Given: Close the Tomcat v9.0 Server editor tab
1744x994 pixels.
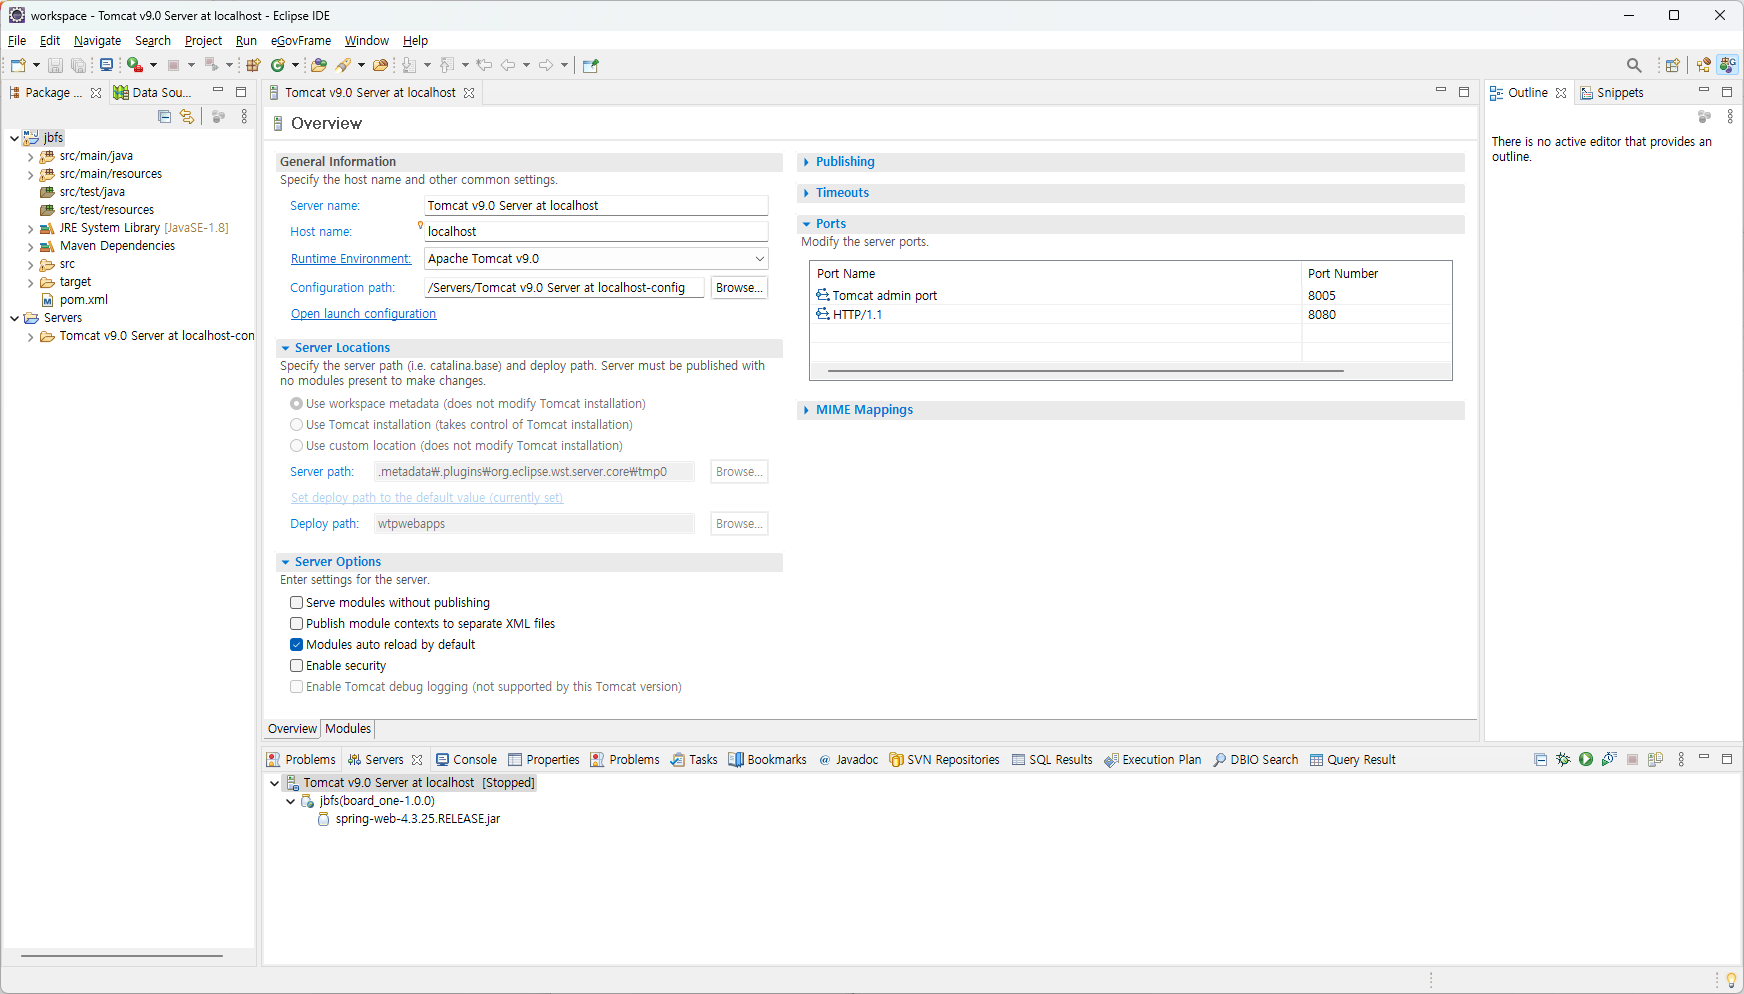Looking at the screenshot, I should coord(469,93).
